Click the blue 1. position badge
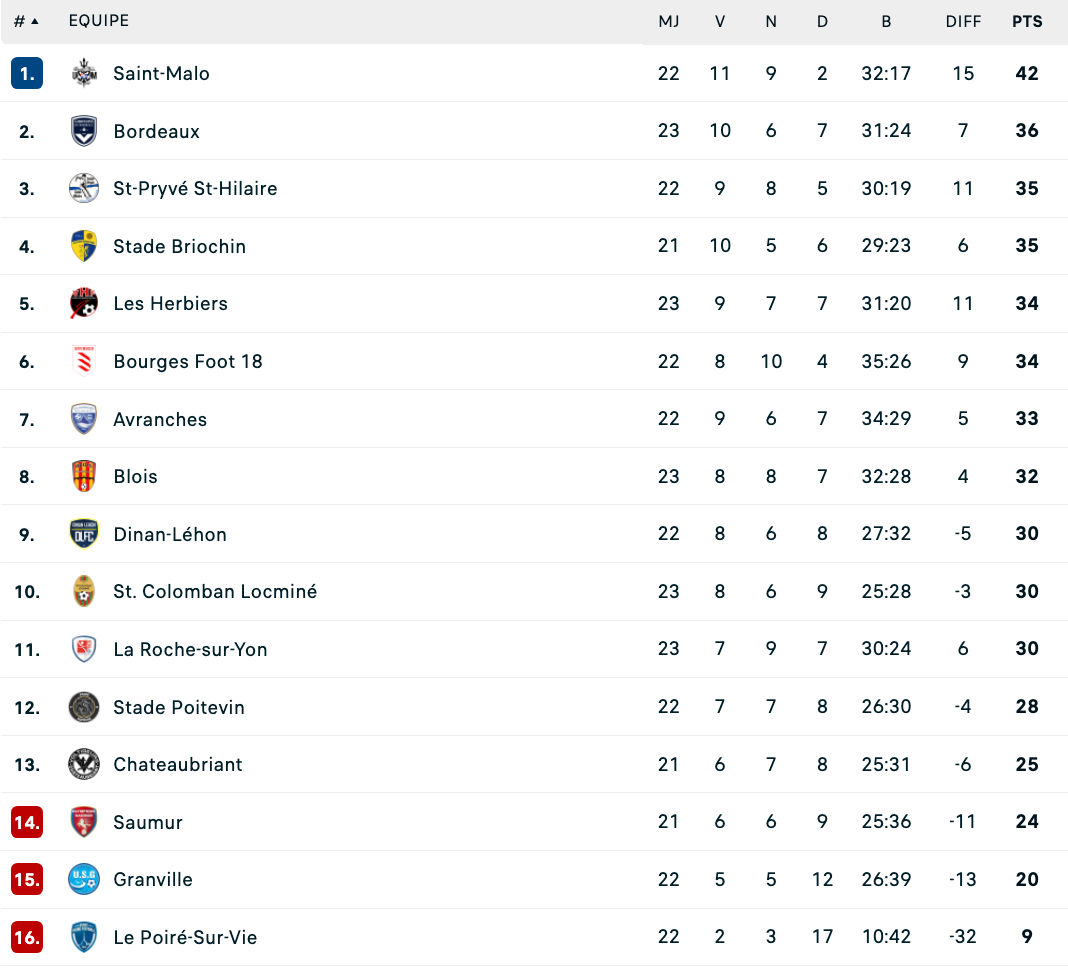 27,73
